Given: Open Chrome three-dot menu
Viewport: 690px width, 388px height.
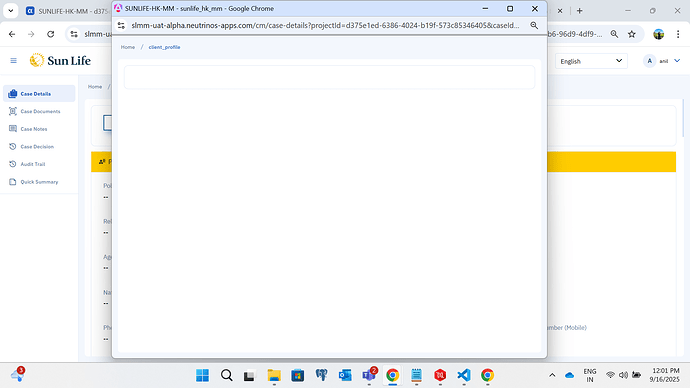Looking at the screenshot, I should [x=678, y=34].
